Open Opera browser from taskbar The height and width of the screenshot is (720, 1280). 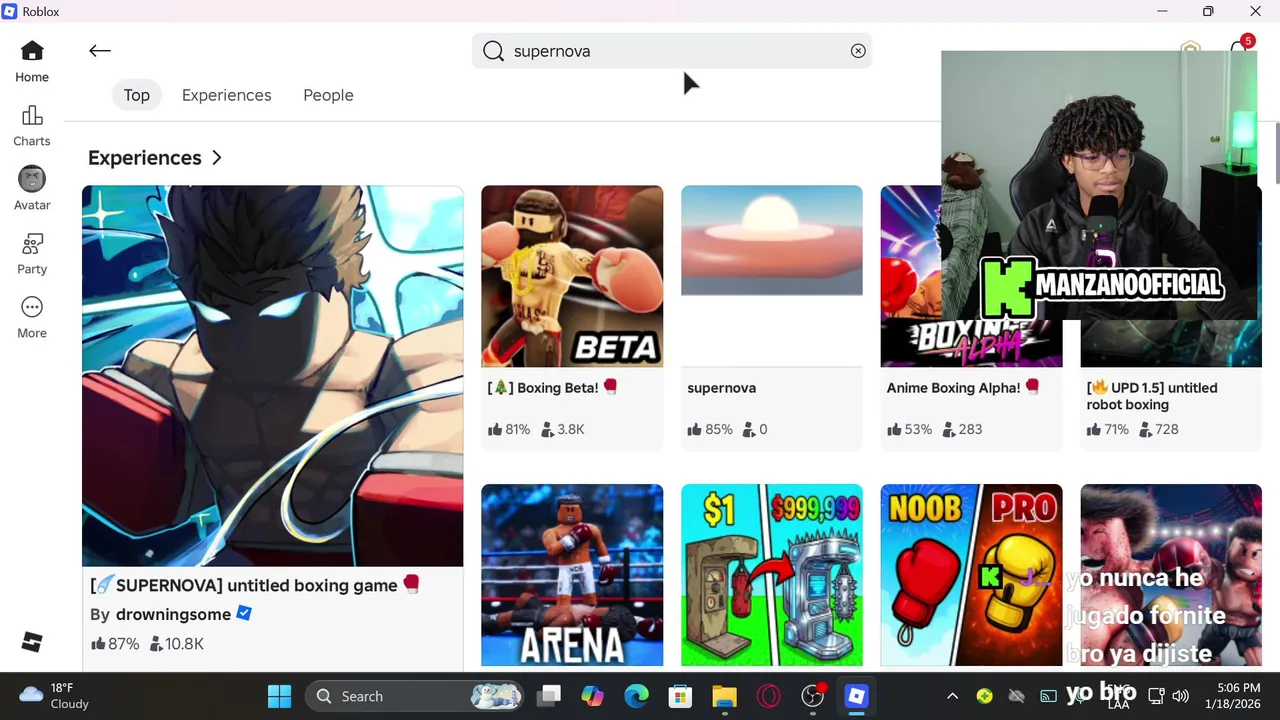tap(769, 696)
